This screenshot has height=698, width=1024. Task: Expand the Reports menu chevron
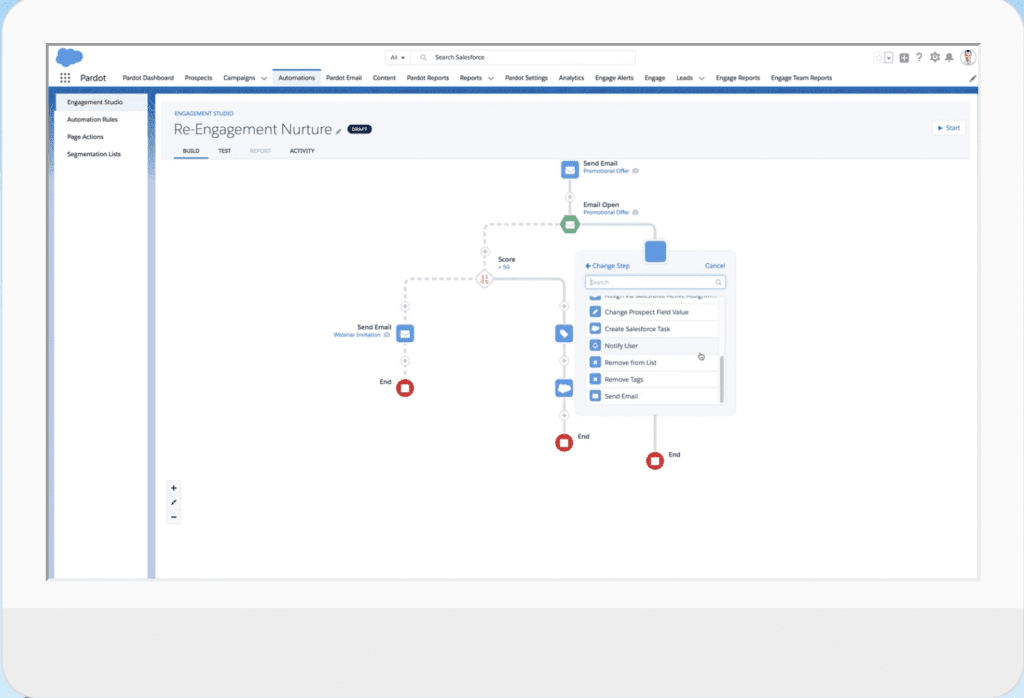click(491, 78)
